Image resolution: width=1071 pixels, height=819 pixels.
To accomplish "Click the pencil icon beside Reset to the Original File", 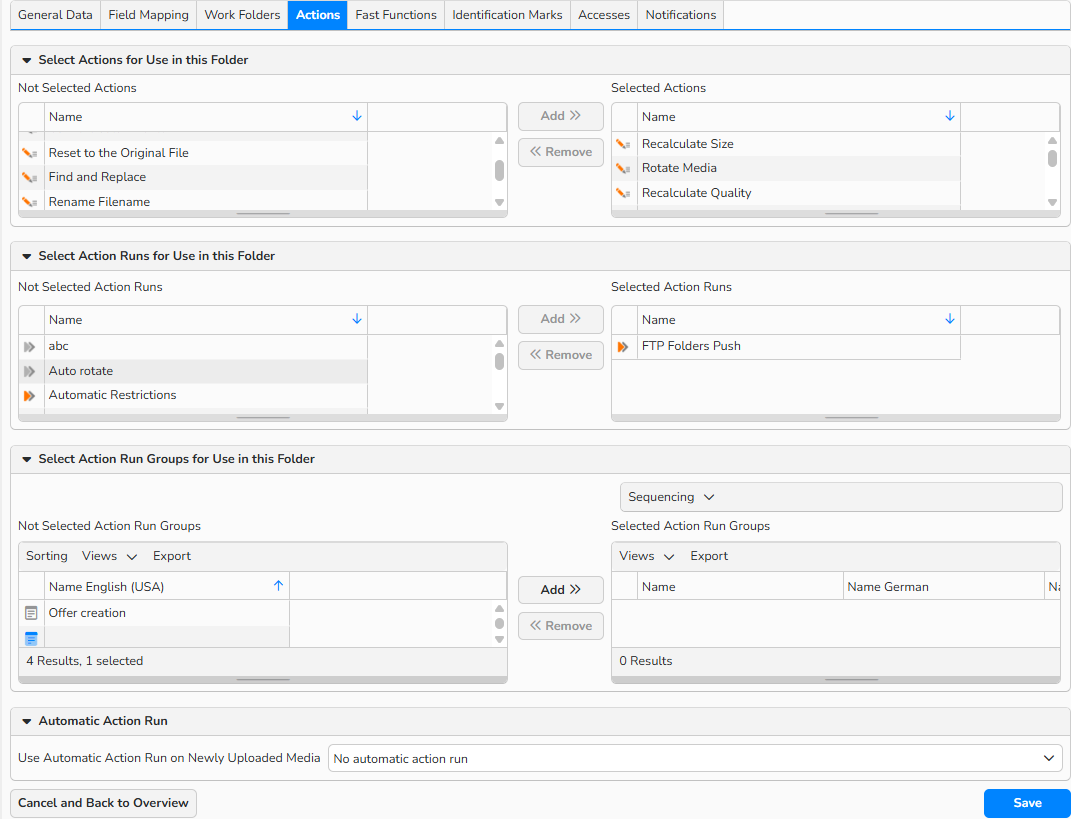I will pyautogui.click(x=29, y=154).
